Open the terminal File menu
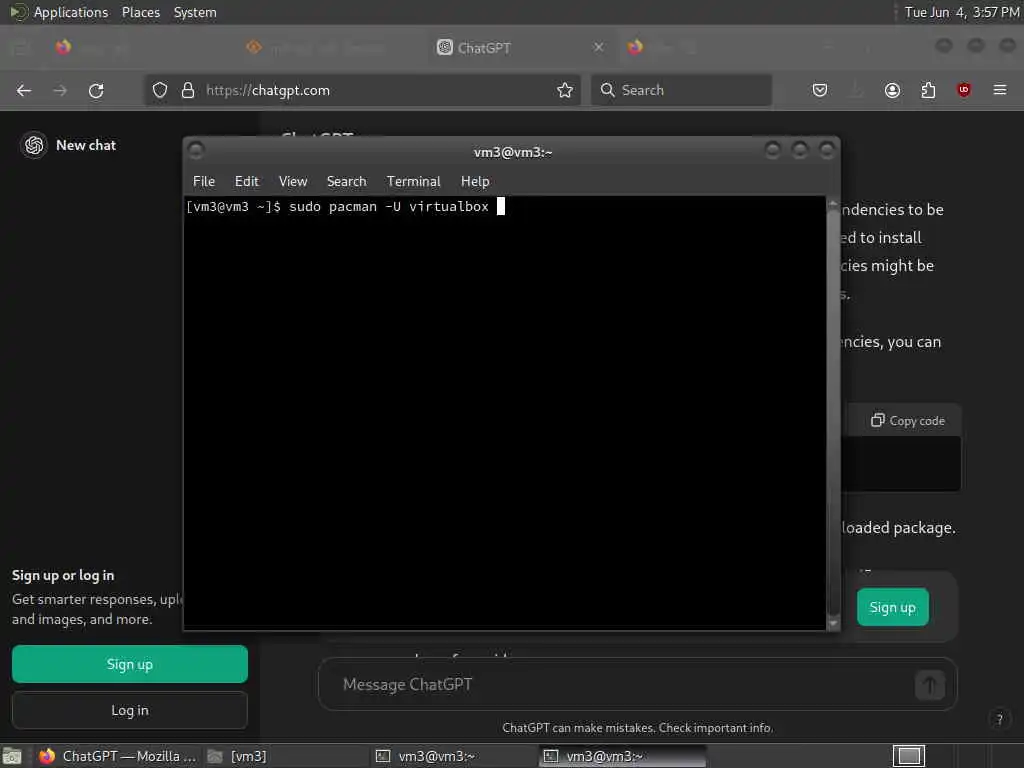This screenshot has height=768, width=1024. tap(204, 182)
